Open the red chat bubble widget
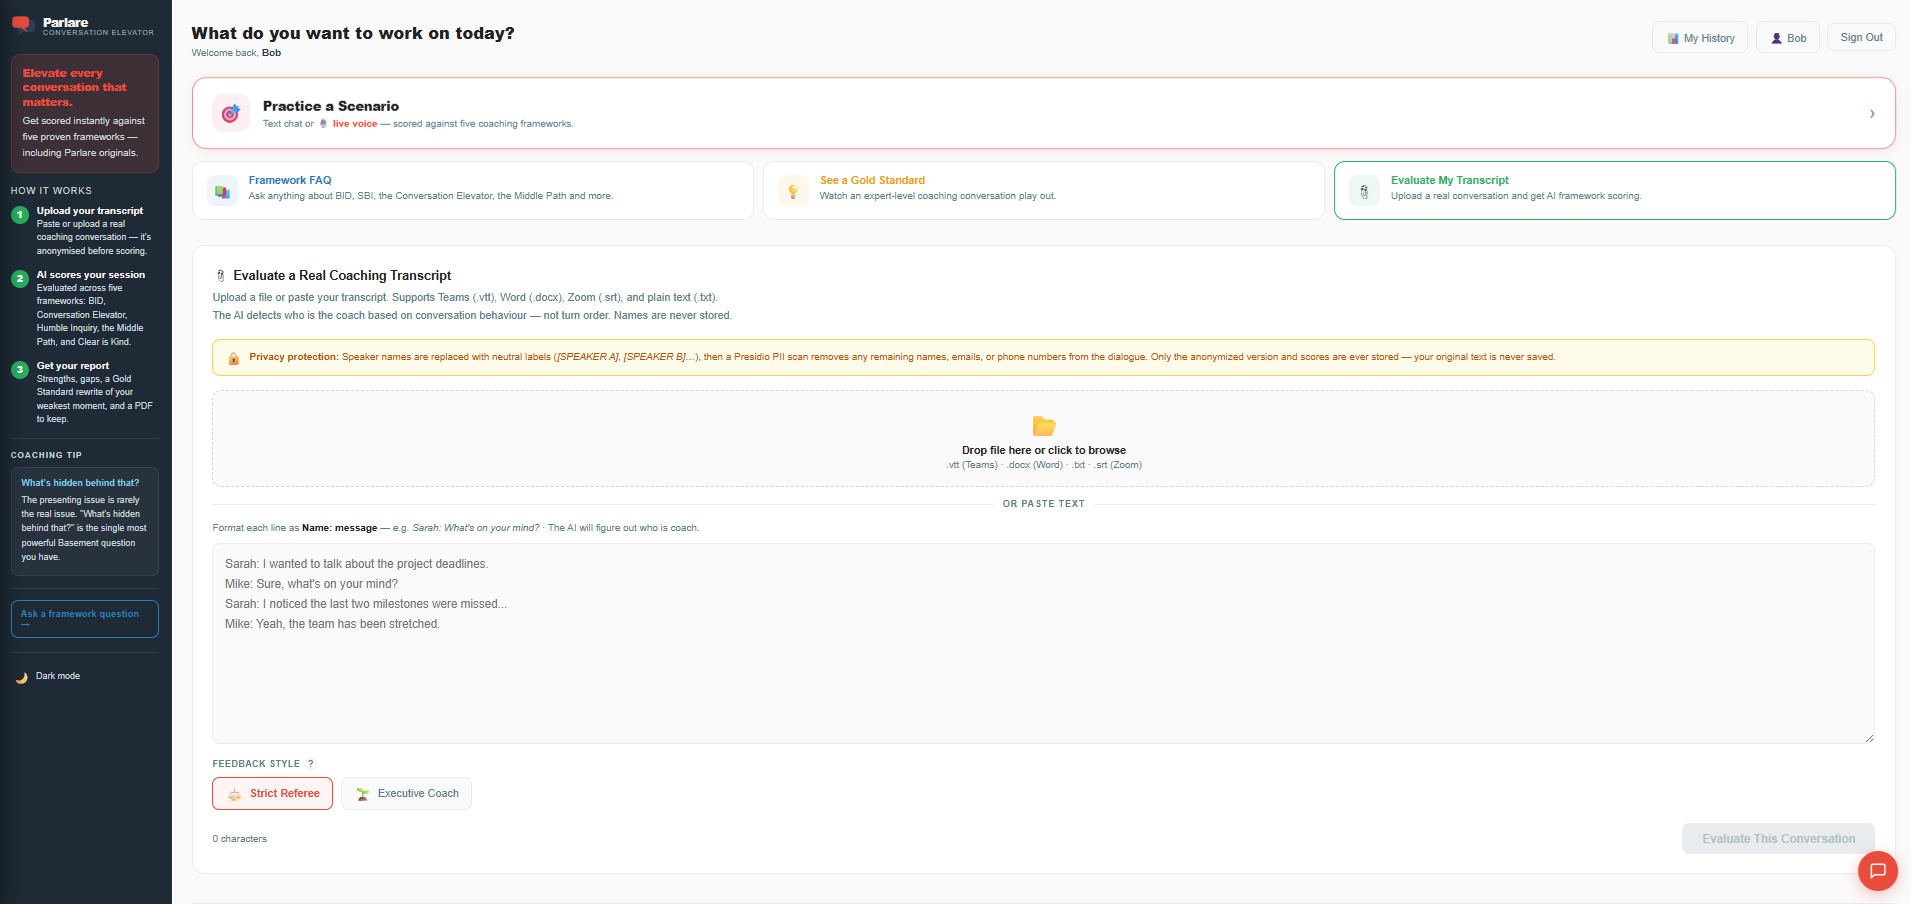Screen dimensions: 1911x904 [x=1877, y=870]
